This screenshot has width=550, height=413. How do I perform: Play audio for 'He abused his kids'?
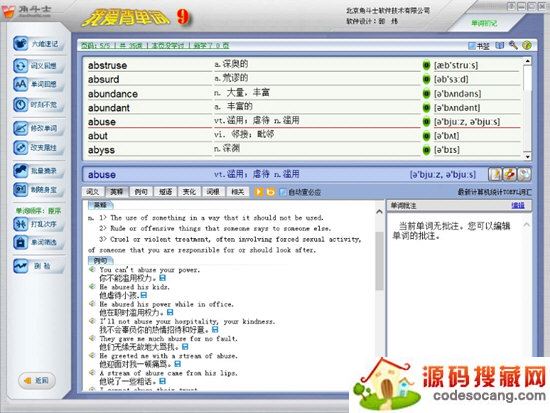click(92, 287)
